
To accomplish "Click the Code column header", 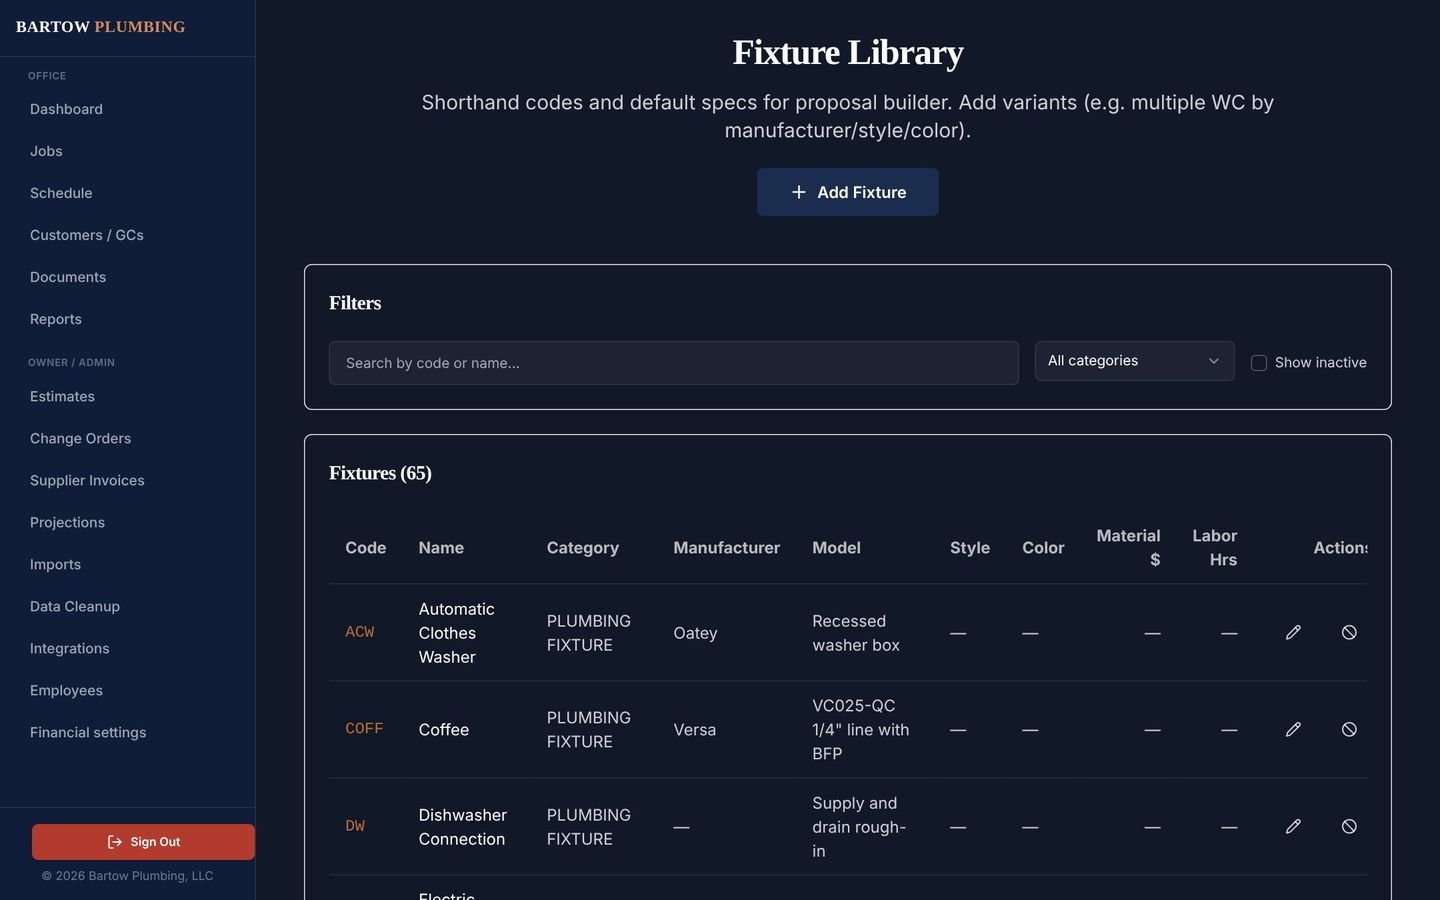I will (366, 548).
